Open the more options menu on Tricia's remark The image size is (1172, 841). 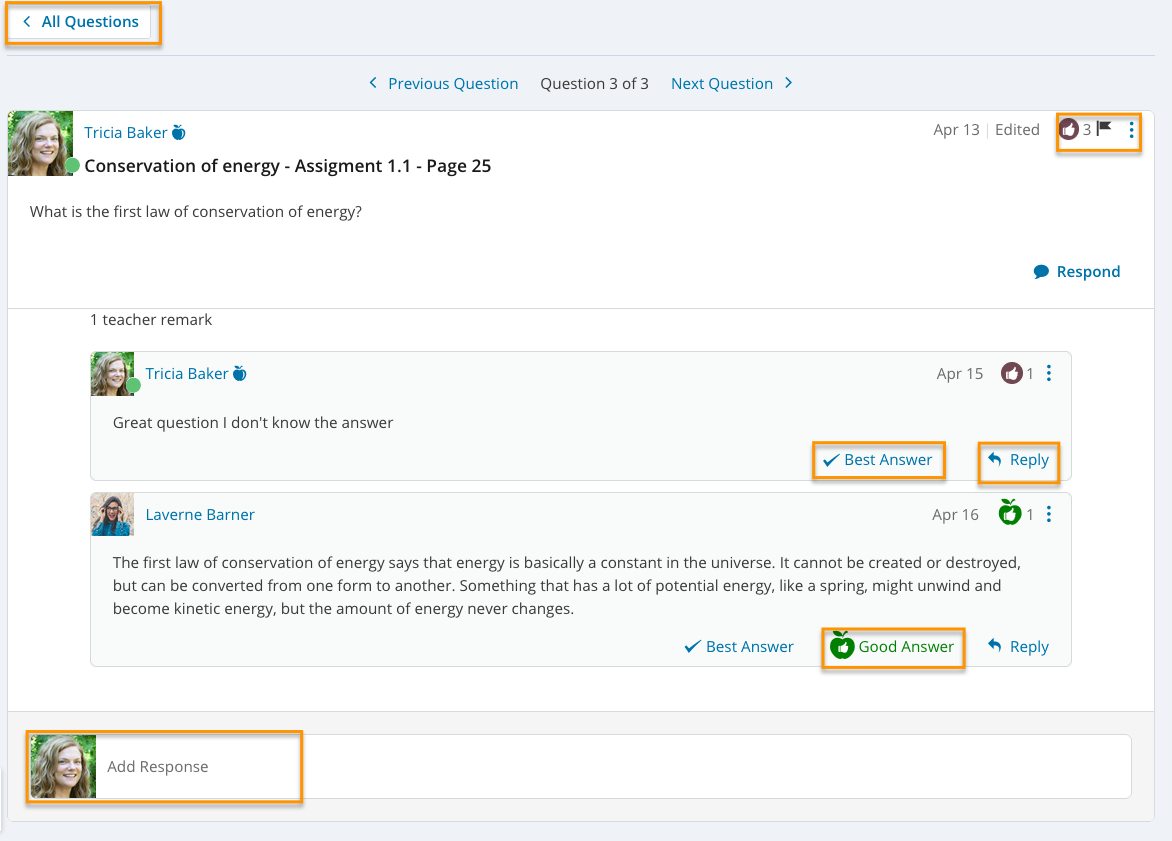[x=1049, y=373]
